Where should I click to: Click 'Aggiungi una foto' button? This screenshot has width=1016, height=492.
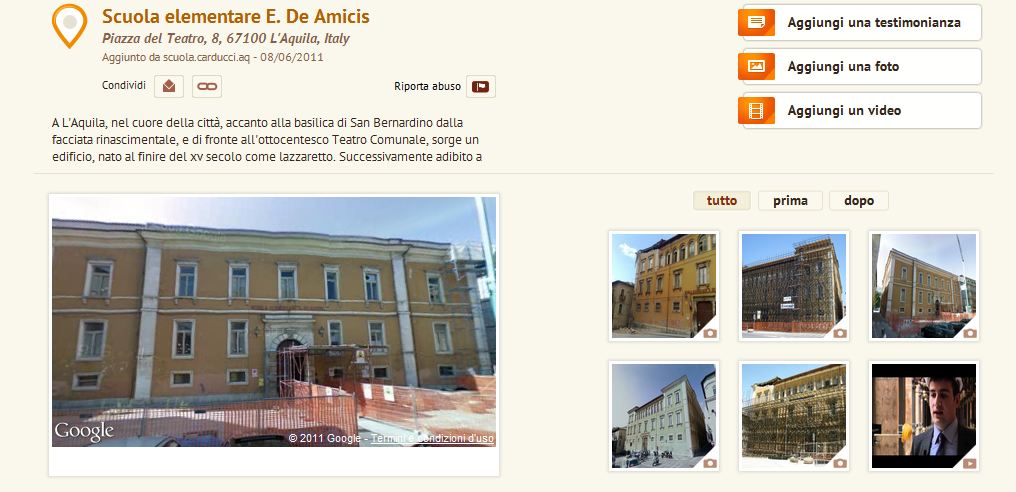coord(862,66)
